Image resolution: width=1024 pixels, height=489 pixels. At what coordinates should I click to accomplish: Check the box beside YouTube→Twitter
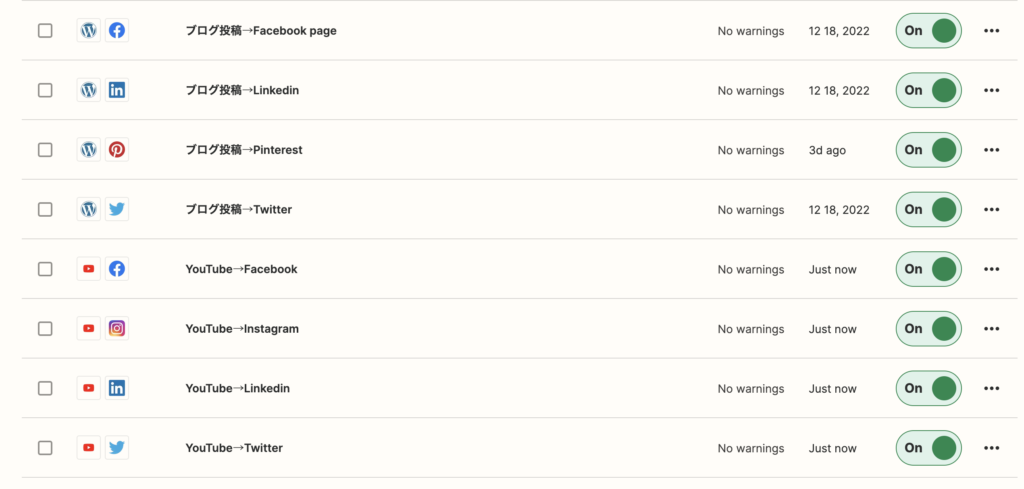(45, 448)
